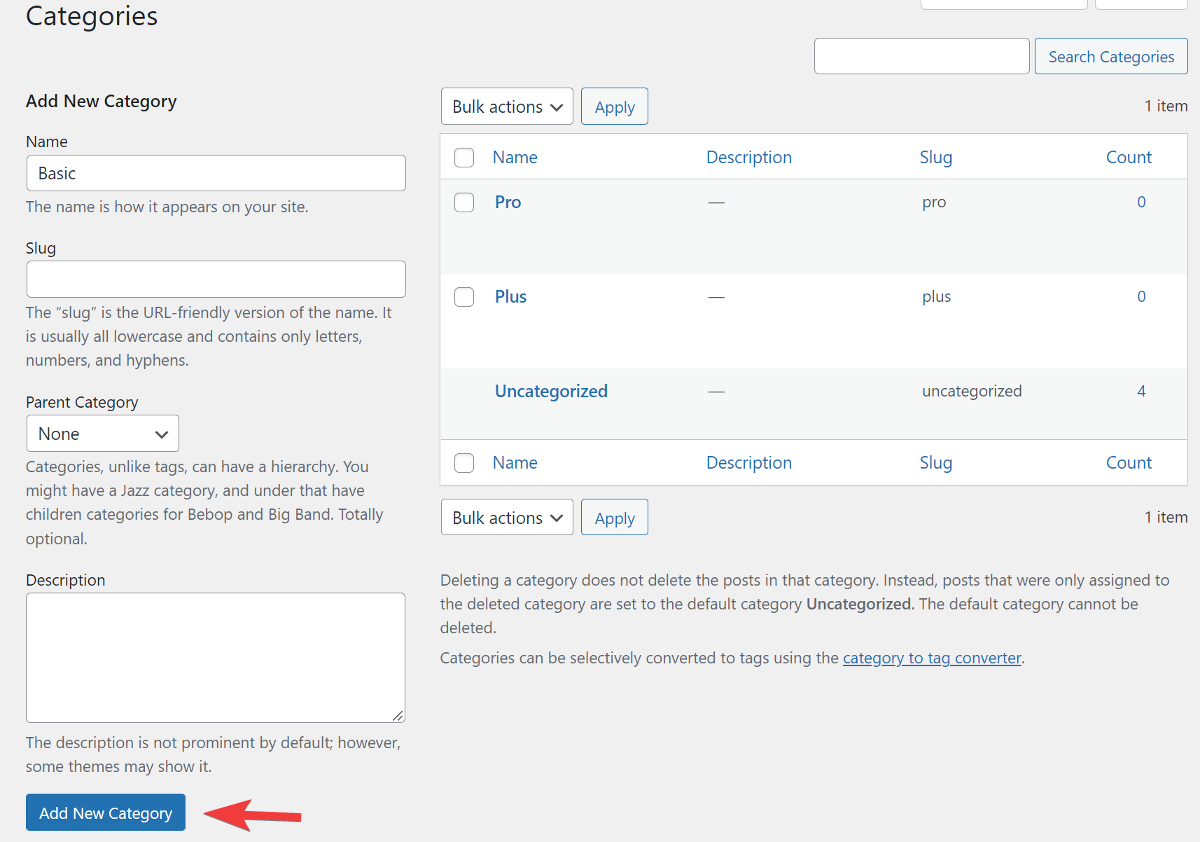Viewport: 1200px width, 842px height.
Task: Click the top '1 item' text
Action: [1166, 106]
